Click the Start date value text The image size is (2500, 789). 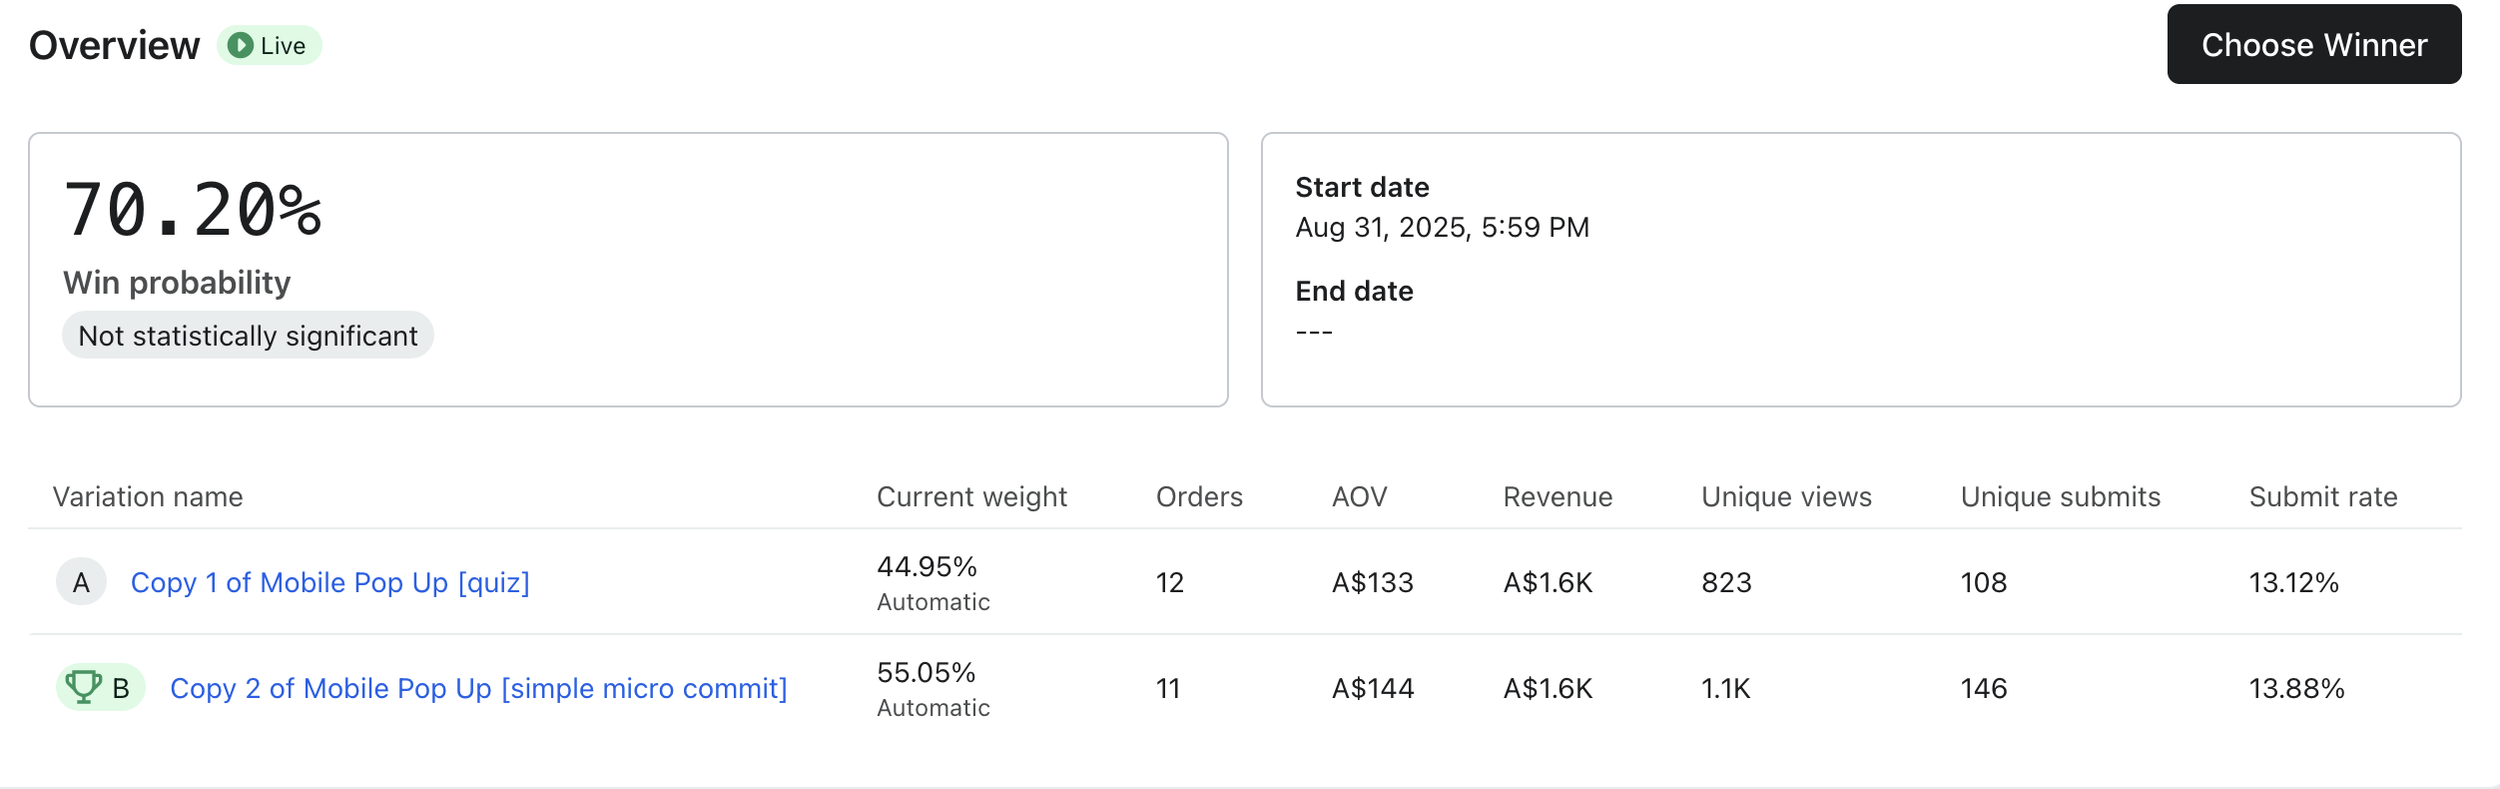[x=1441, y=228]
